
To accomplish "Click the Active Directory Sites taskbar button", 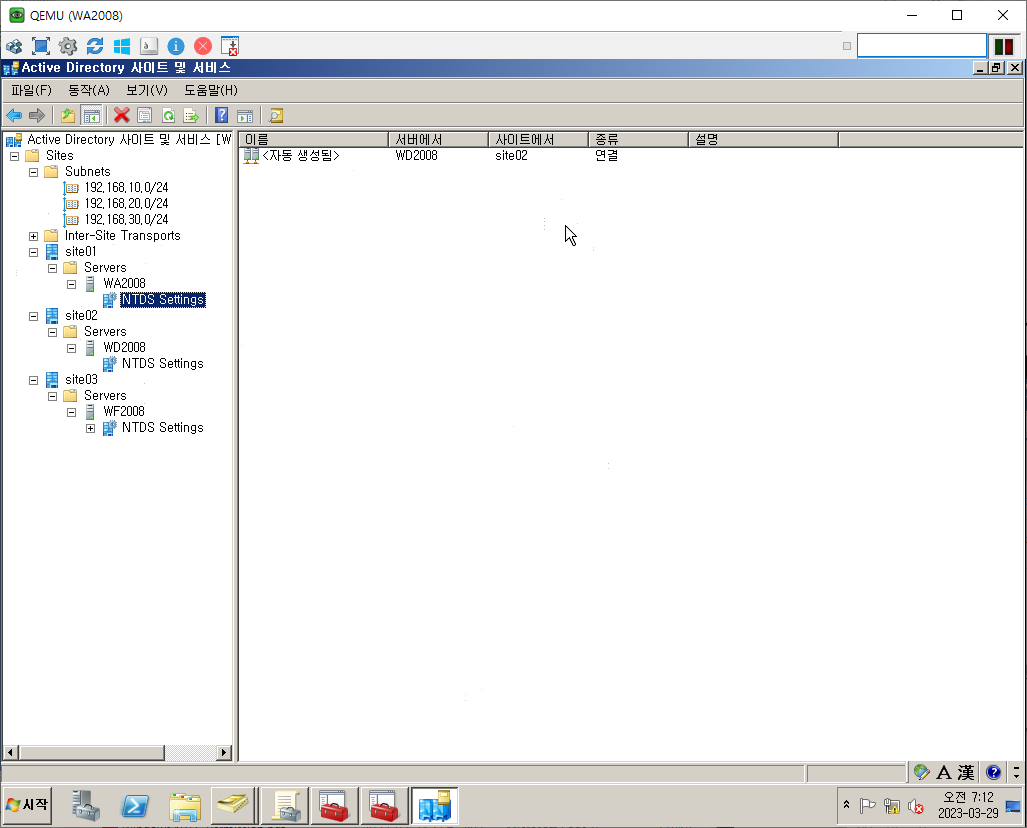I will (434, 806).
